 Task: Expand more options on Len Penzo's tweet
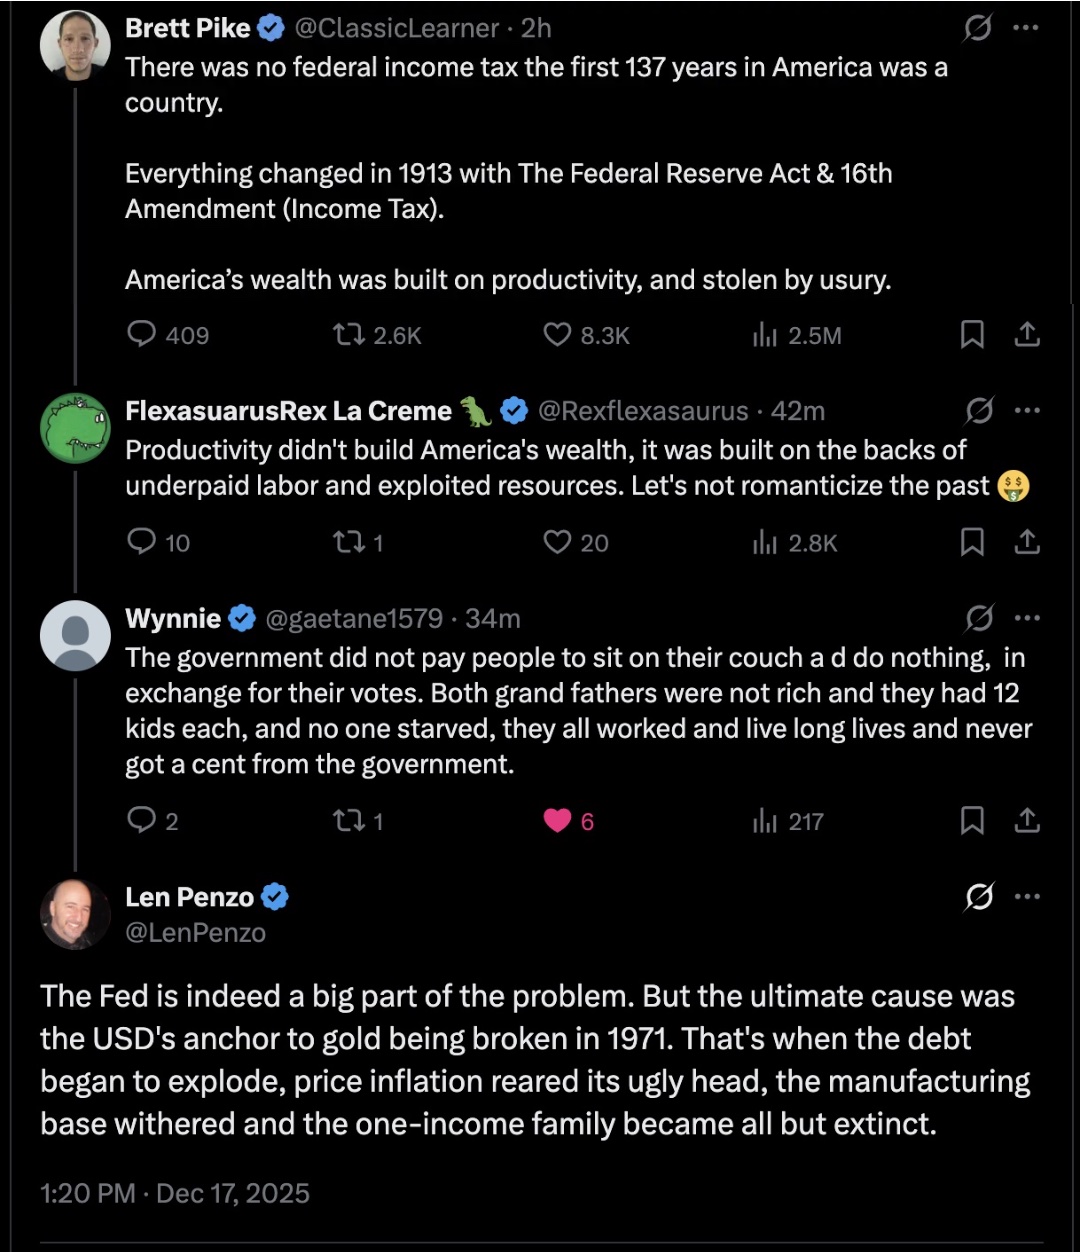(x=1027, y=897)
